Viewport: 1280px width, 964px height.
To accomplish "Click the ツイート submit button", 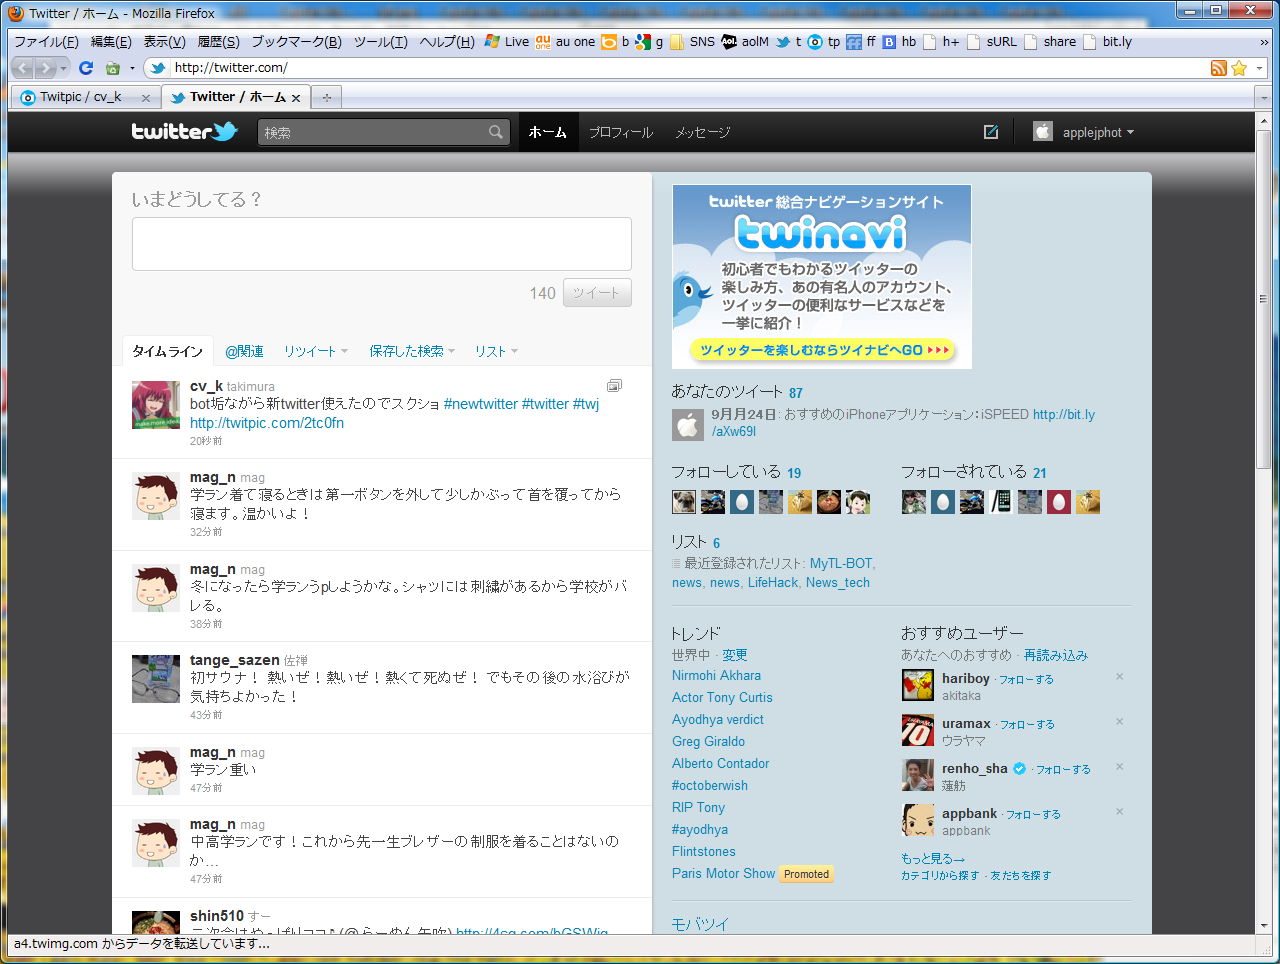I will coord(597,293).
